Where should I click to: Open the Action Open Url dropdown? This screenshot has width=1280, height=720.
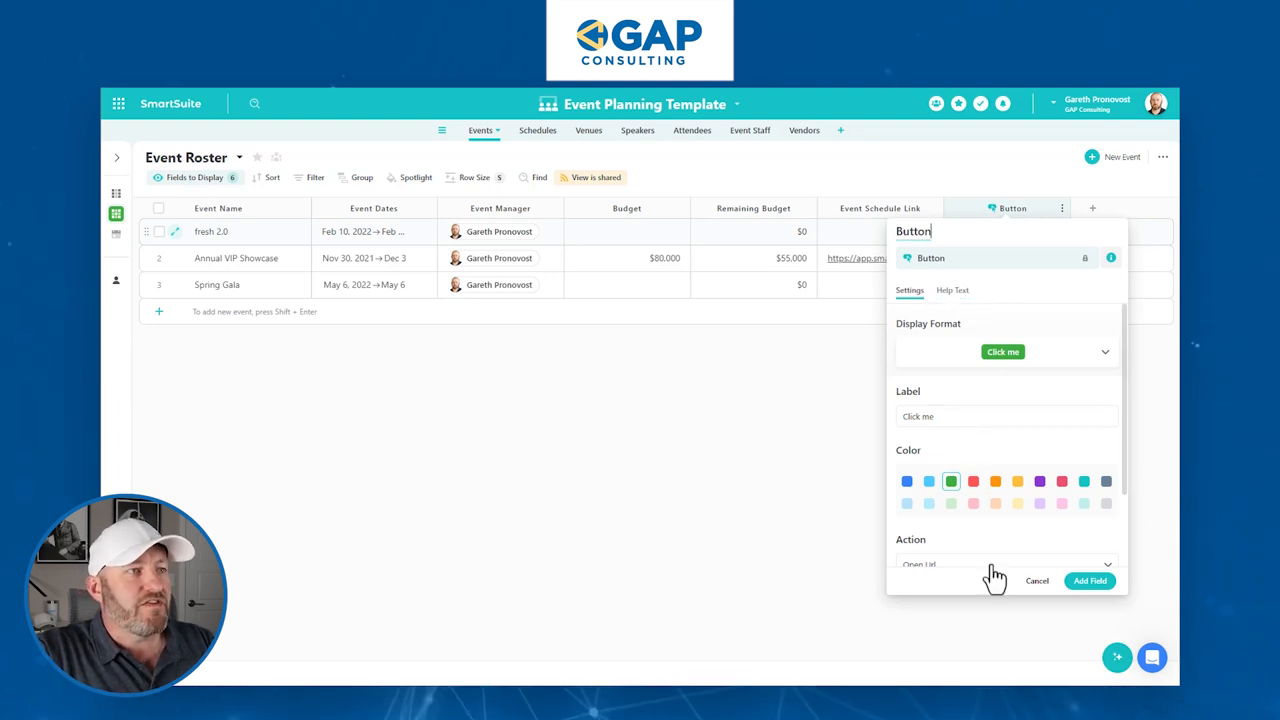1006,564
